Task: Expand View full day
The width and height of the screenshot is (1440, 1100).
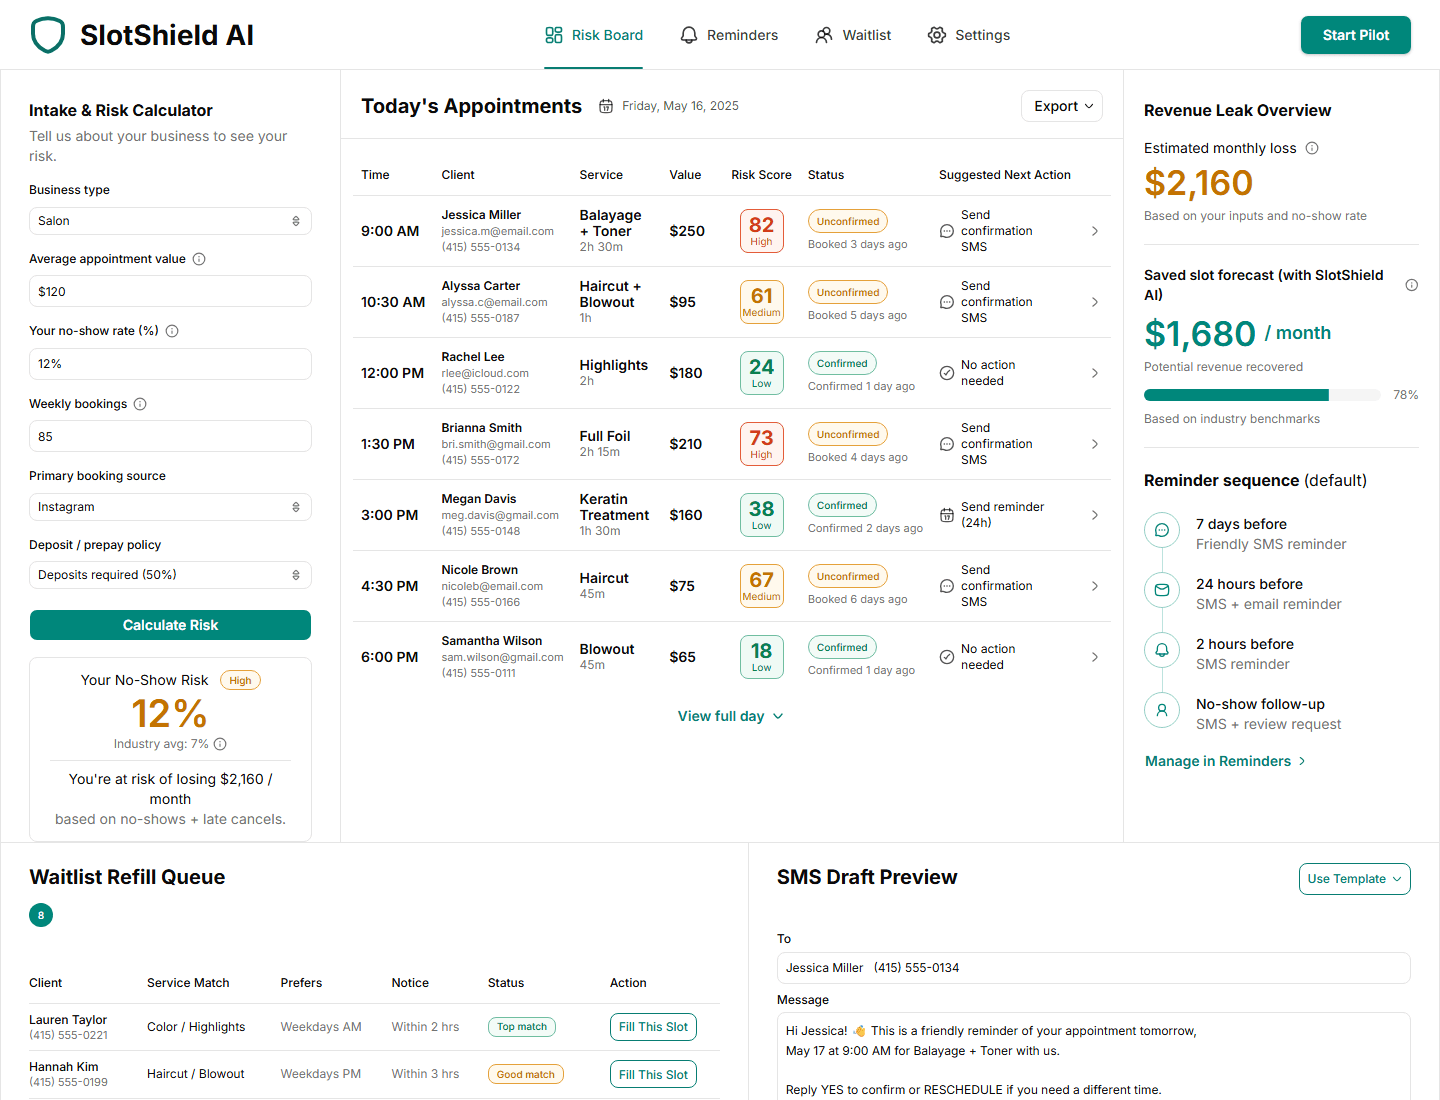Action: coord(731,716)
